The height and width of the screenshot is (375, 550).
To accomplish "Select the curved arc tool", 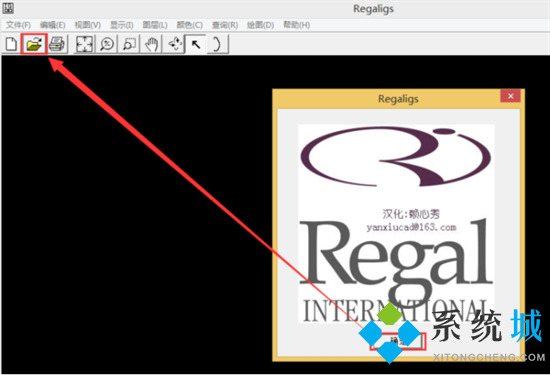I will (x=217, y=44).
